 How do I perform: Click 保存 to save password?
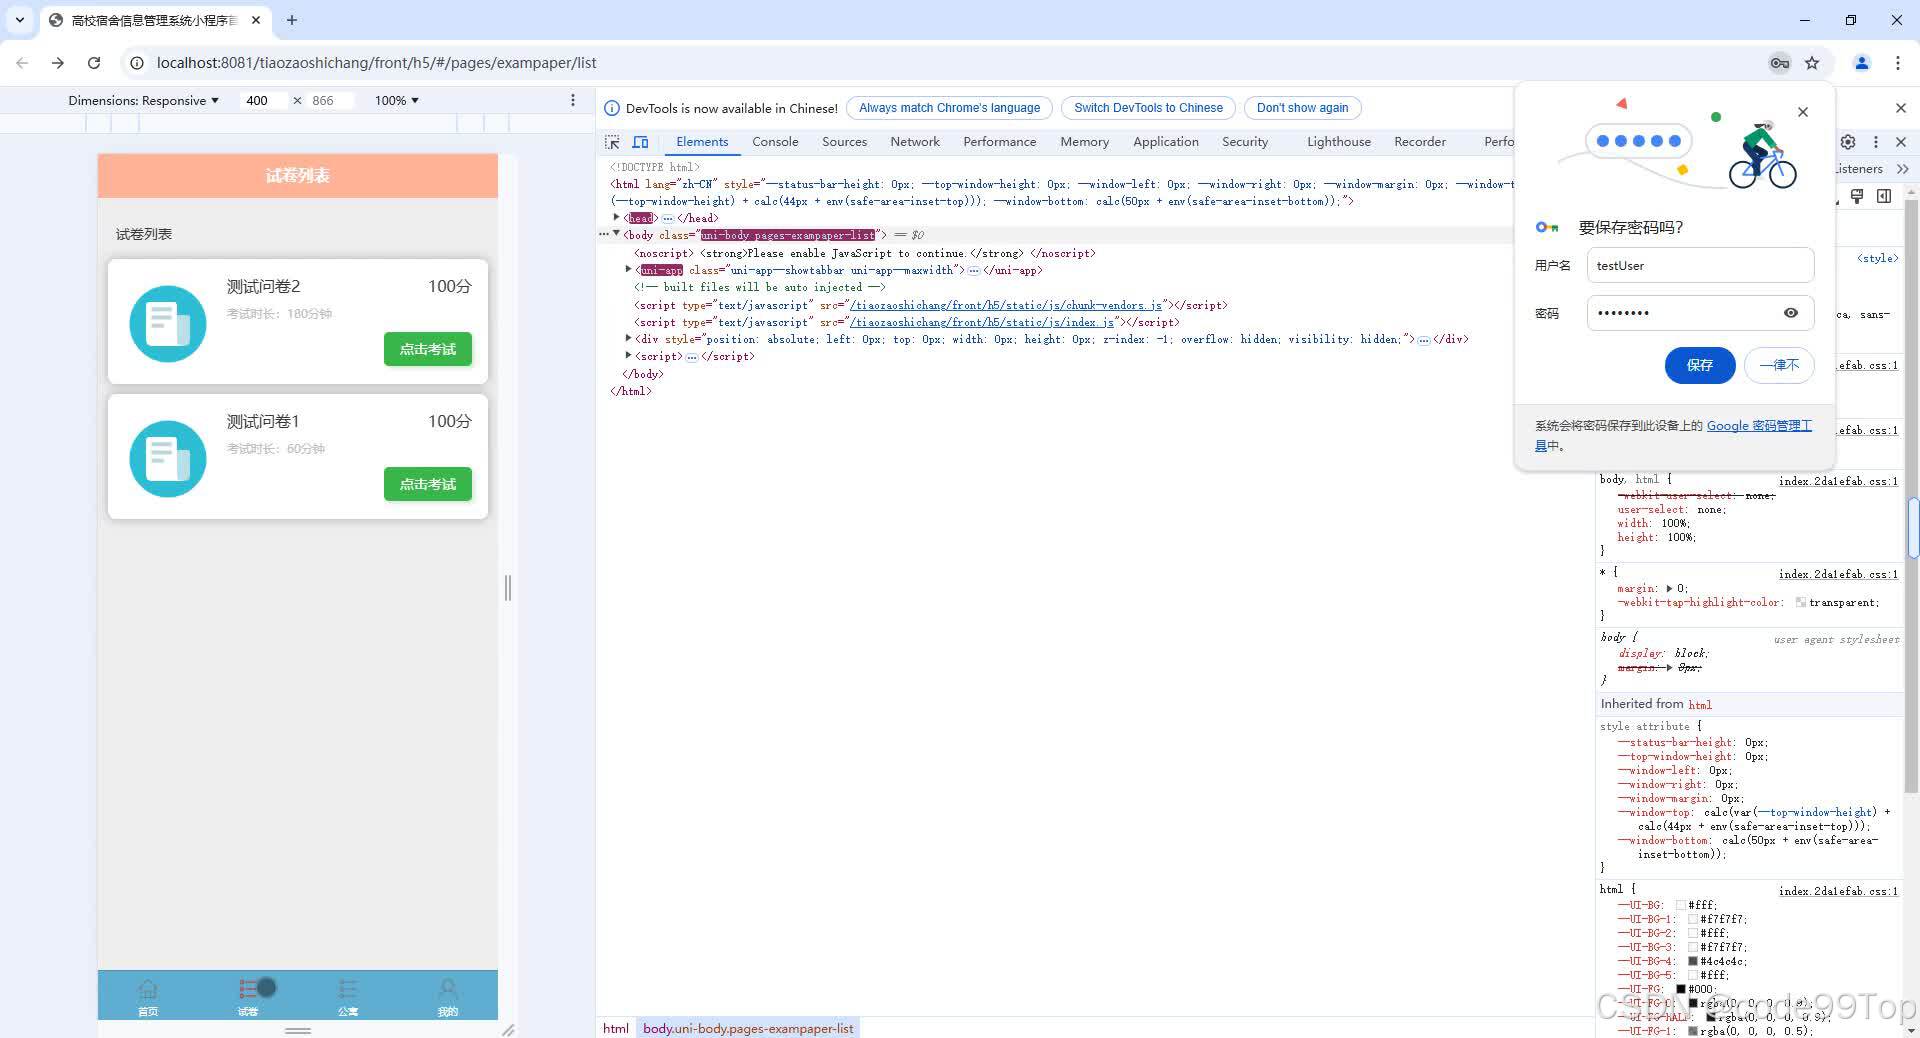click(1699, 365)
